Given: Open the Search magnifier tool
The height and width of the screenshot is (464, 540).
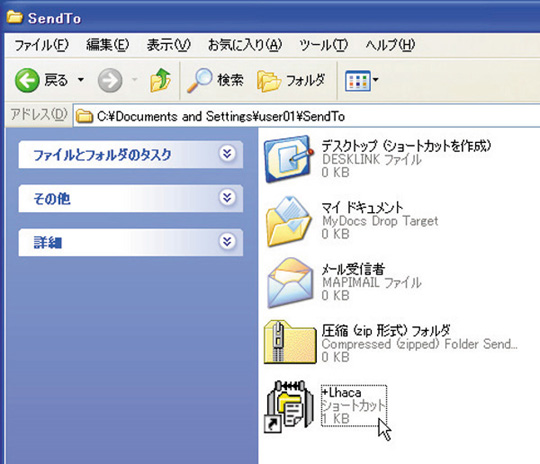Looking at the screenshot, I should click(x=199, y=80).
